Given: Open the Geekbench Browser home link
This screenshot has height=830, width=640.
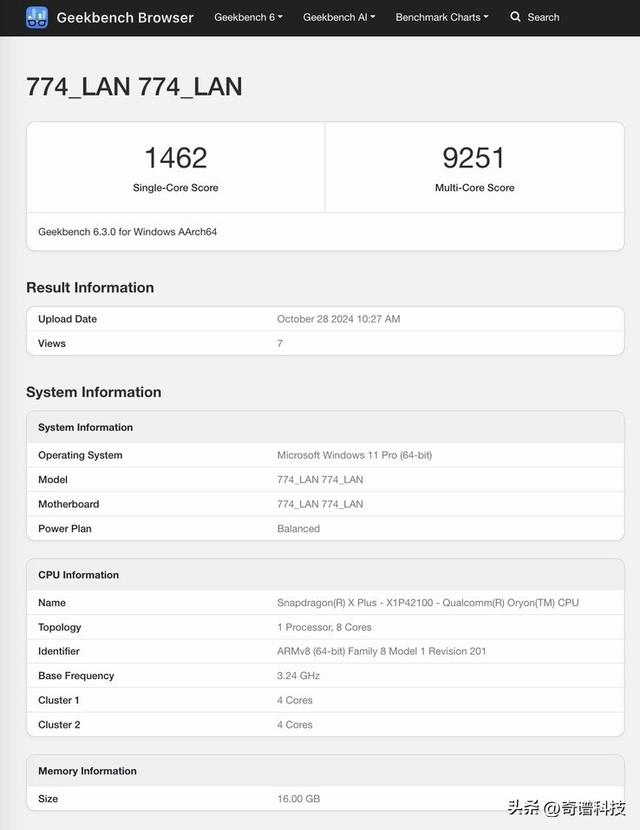Looking at the screenshot, I should point(125,17).
